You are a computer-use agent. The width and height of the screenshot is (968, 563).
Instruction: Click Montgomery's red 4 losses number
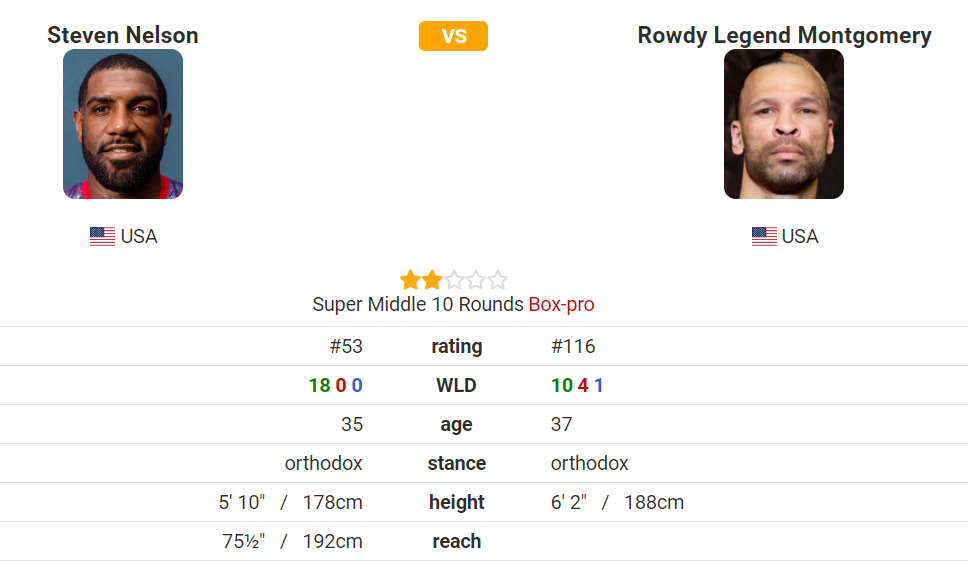coord(583,385)
